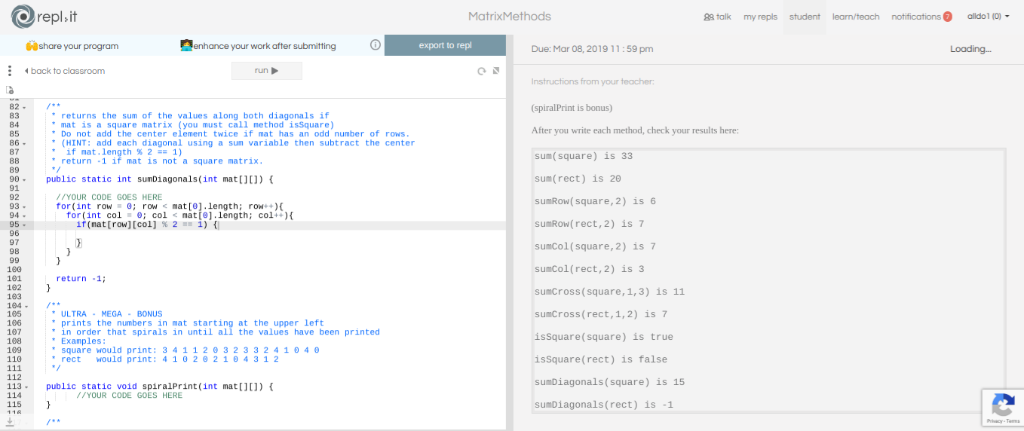The width and height of the screenshot is (1024, 431).
Task: Collapse spiralPrint method at line 113
Action: point(25,387)
